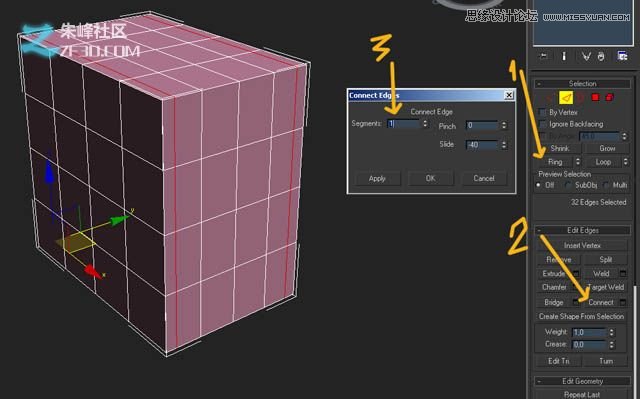Open Configure Modifier Sets icon

pos(622,56)
